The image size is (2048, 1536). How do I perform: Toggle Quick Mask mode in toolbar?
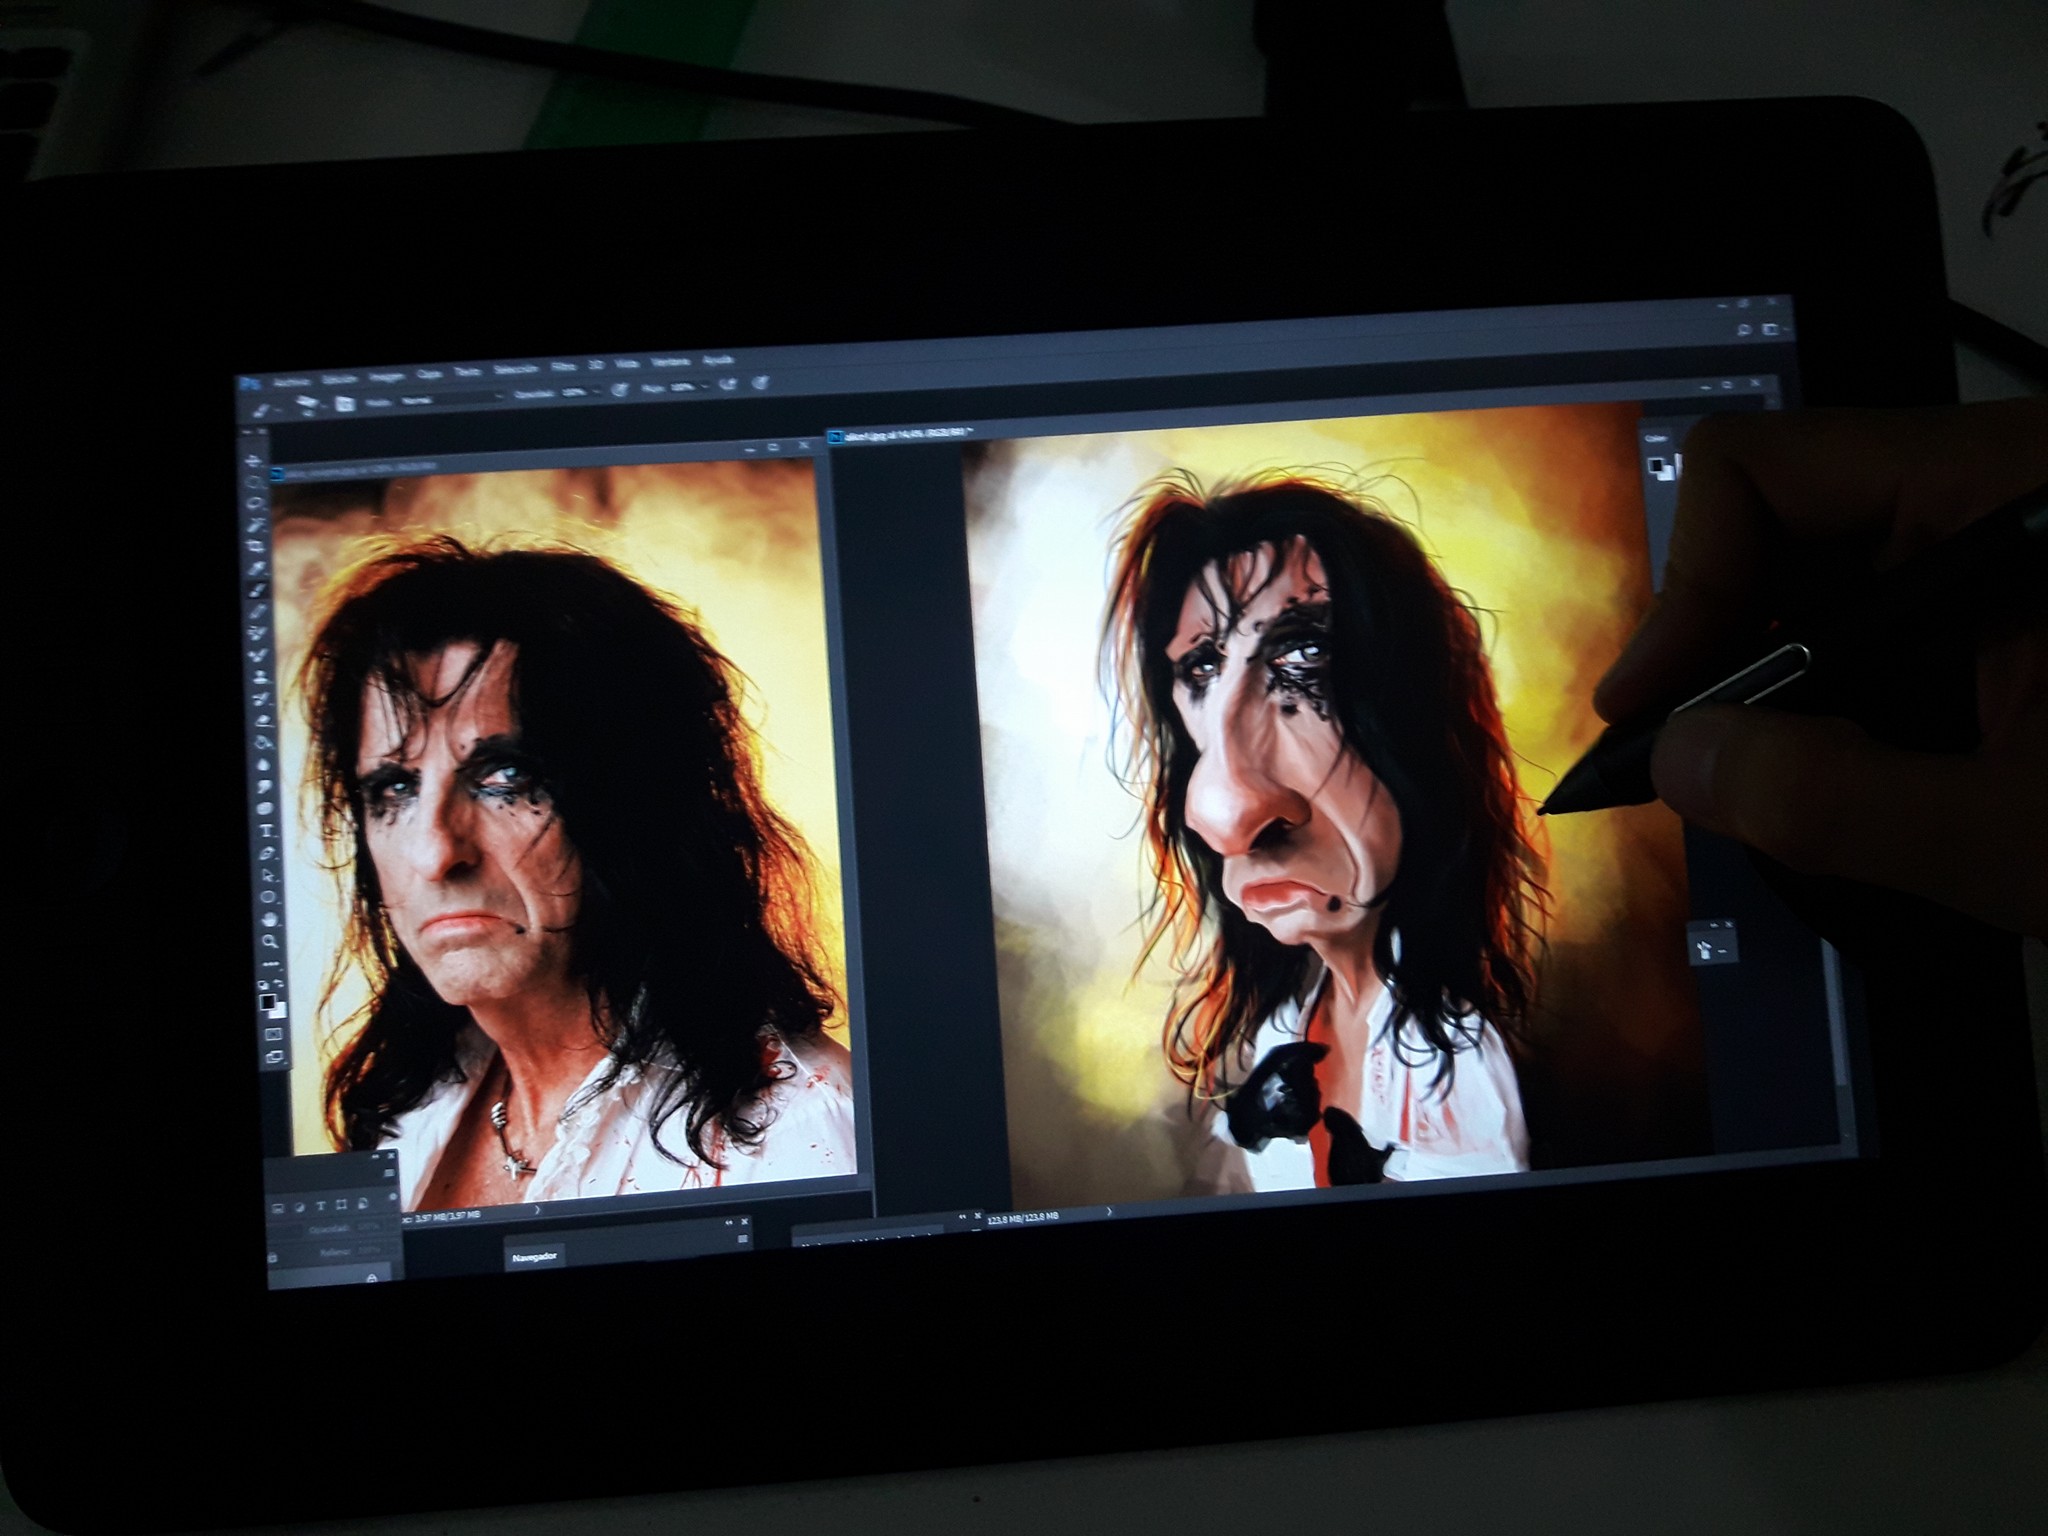(x=274, y=1034)
